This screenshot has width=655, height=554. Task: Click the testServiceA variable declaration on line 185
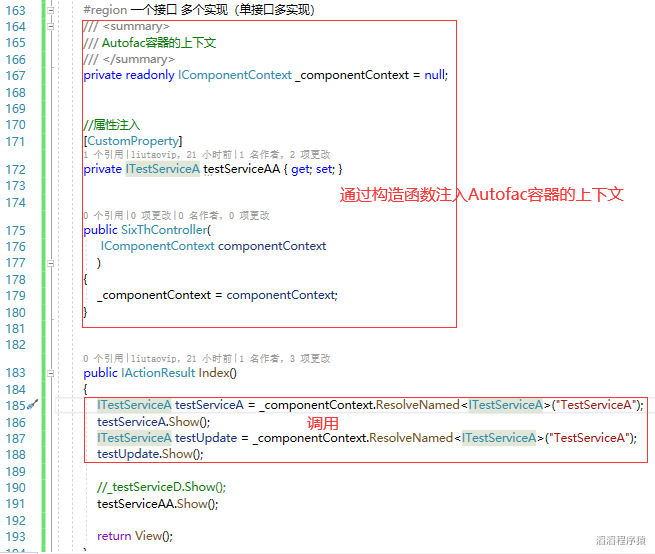(x=209, y=405)
